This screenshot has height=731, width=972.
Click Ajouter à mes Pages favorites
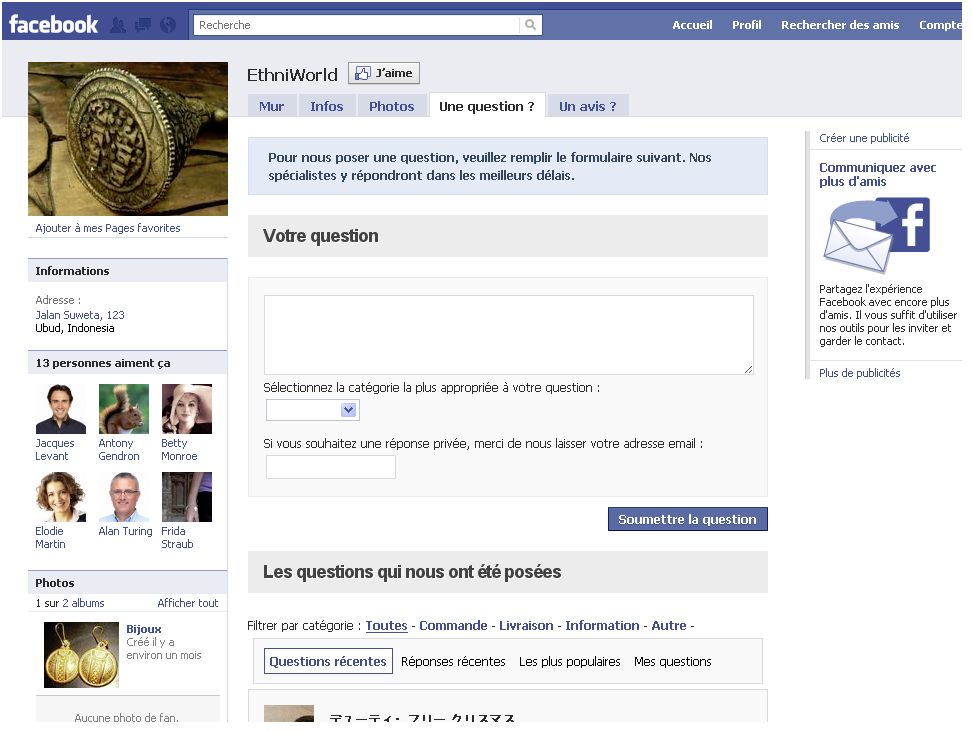pos(108,228)
